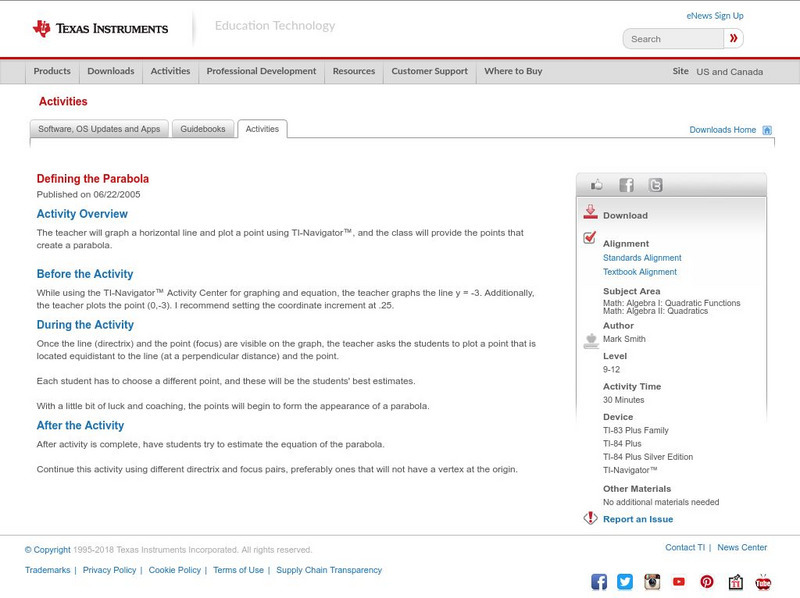Click the Author apple icon

[x=591, y=341]
